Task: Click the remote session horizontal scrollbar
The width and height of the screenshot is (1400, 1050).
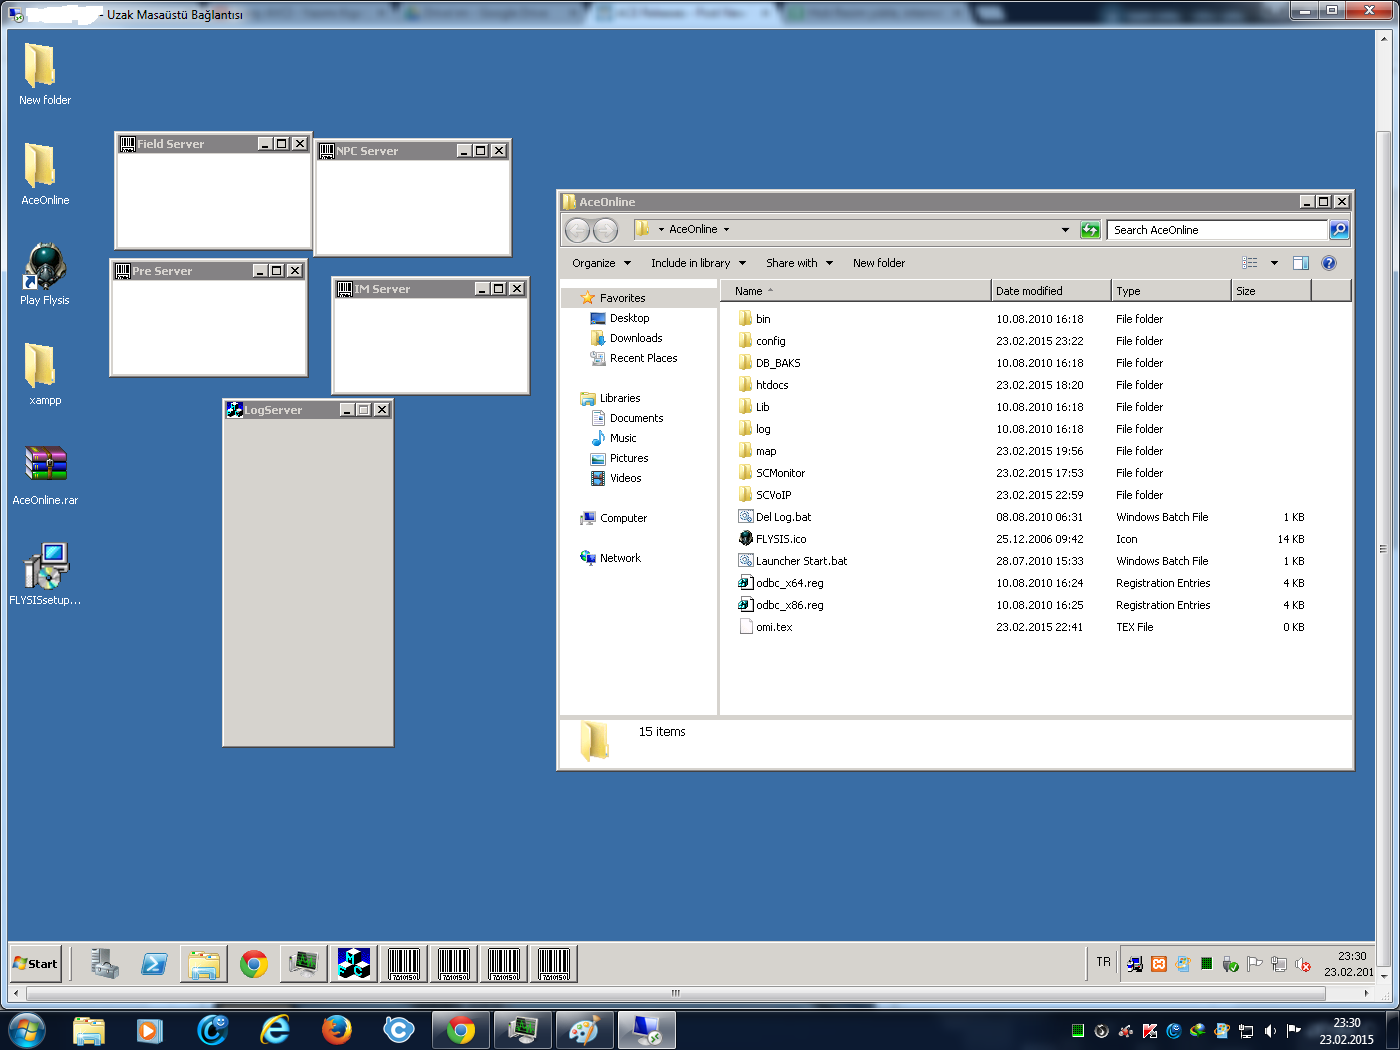Action: point(675,993)
